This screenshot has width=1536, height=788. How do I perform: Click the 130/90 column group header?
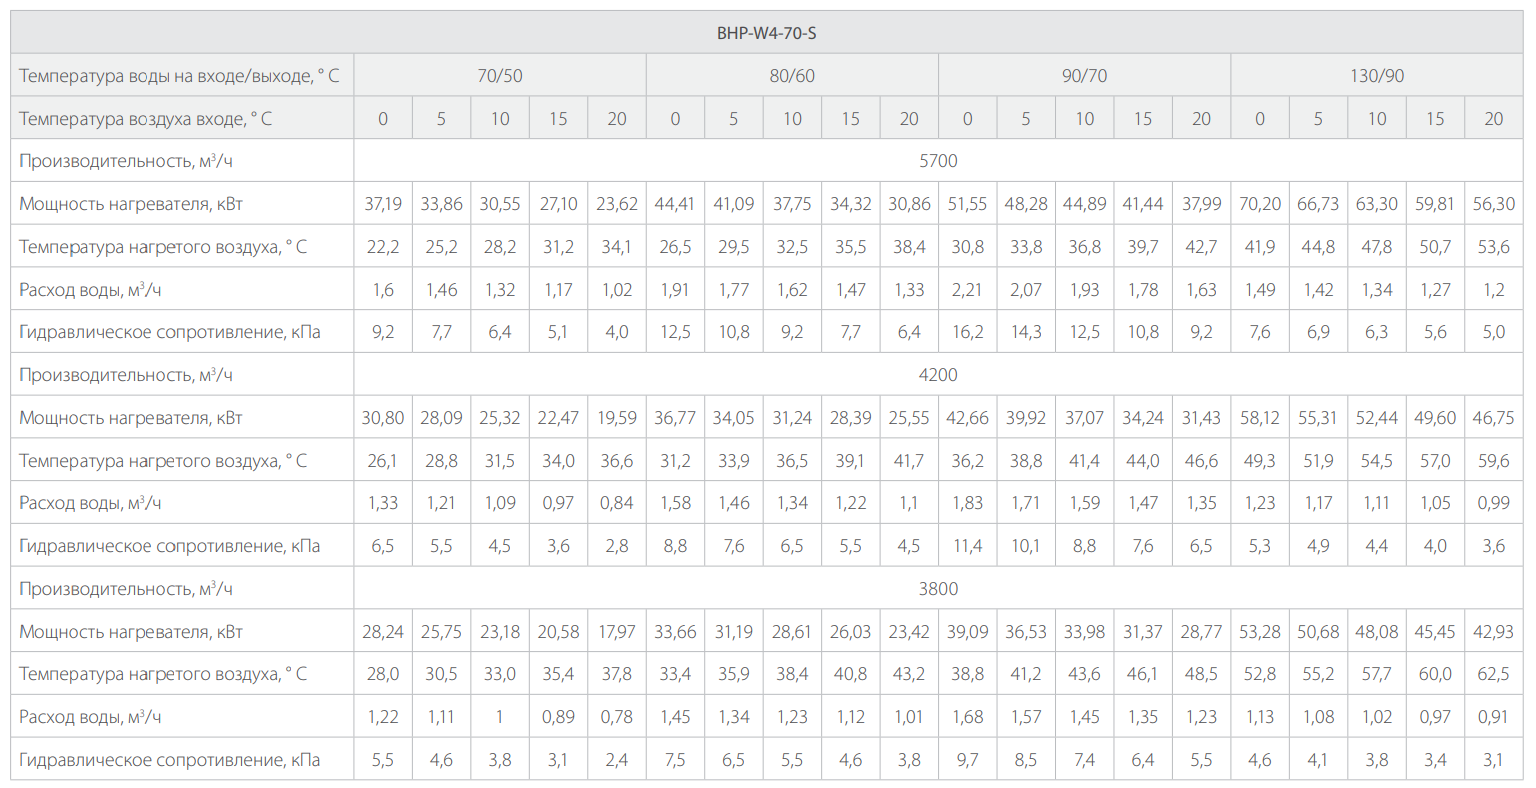pyautogui.click(x=1376, y=76)
